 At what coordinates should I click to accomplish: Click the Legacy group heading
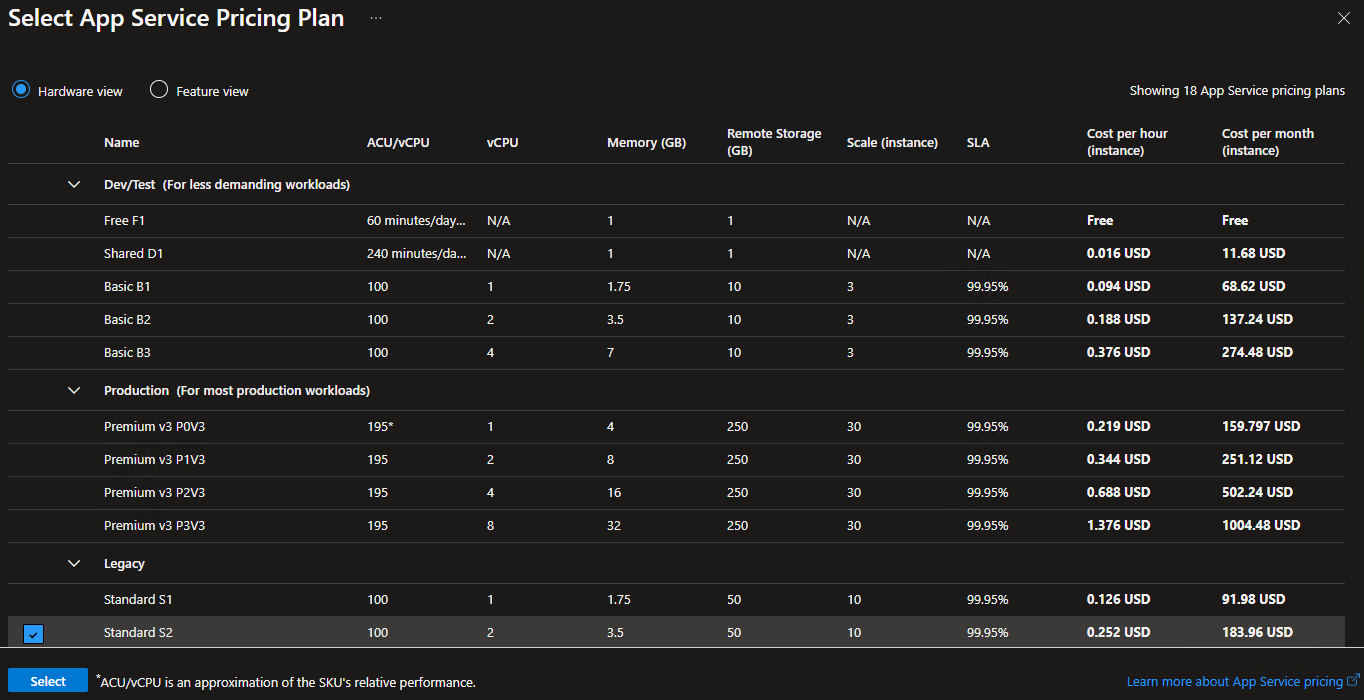[124, 563]
